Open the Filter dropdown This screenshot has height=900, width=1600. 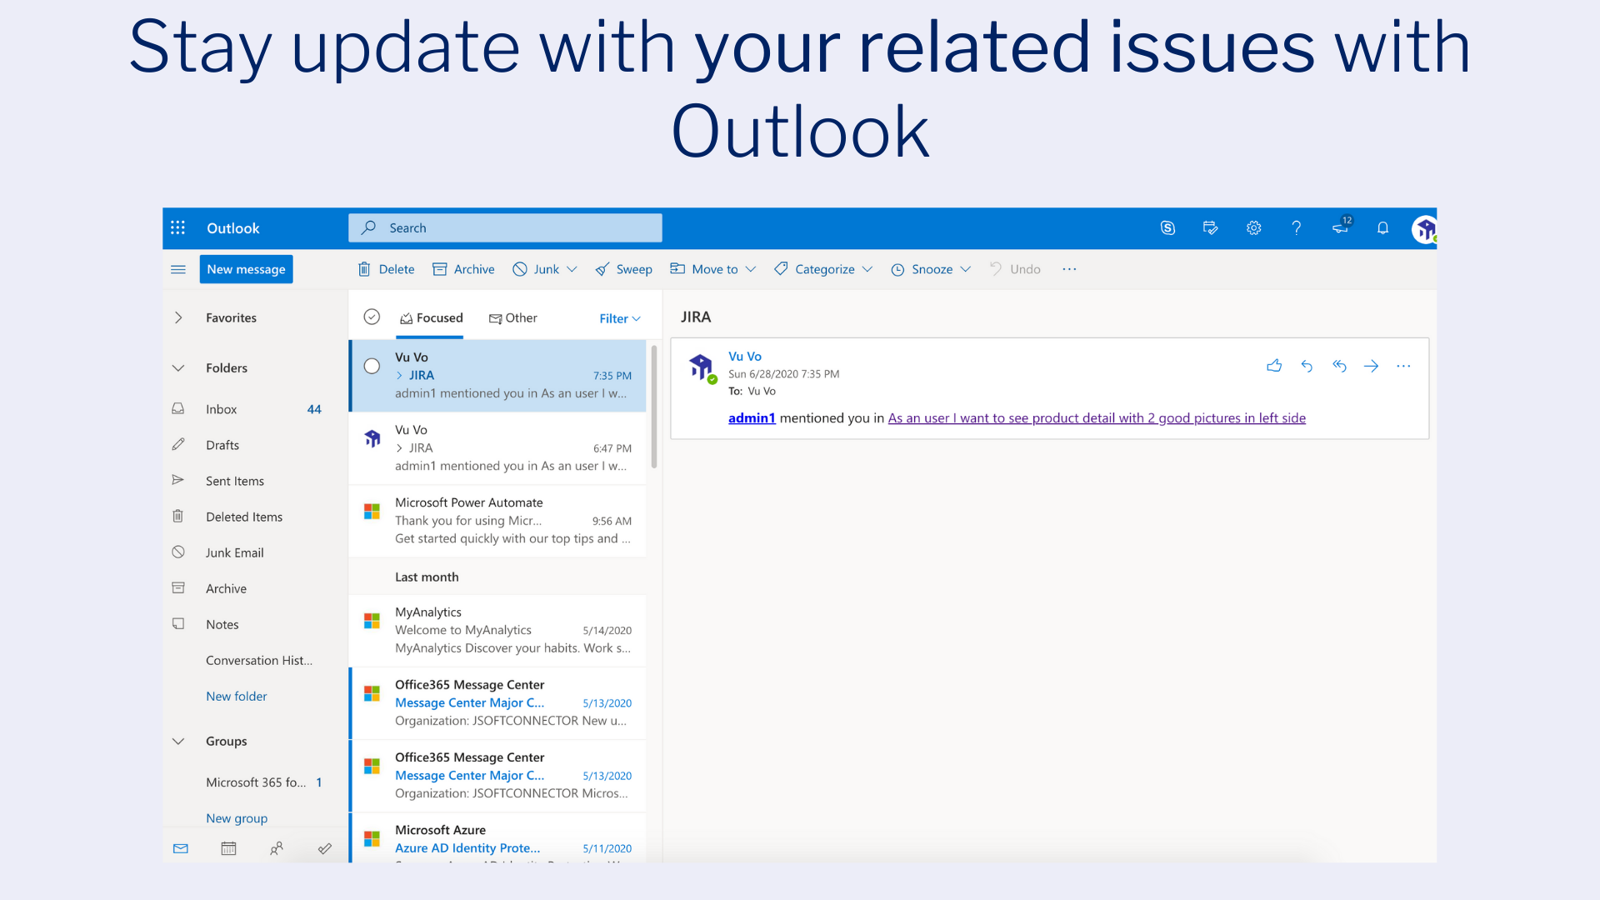coord(620,318)
